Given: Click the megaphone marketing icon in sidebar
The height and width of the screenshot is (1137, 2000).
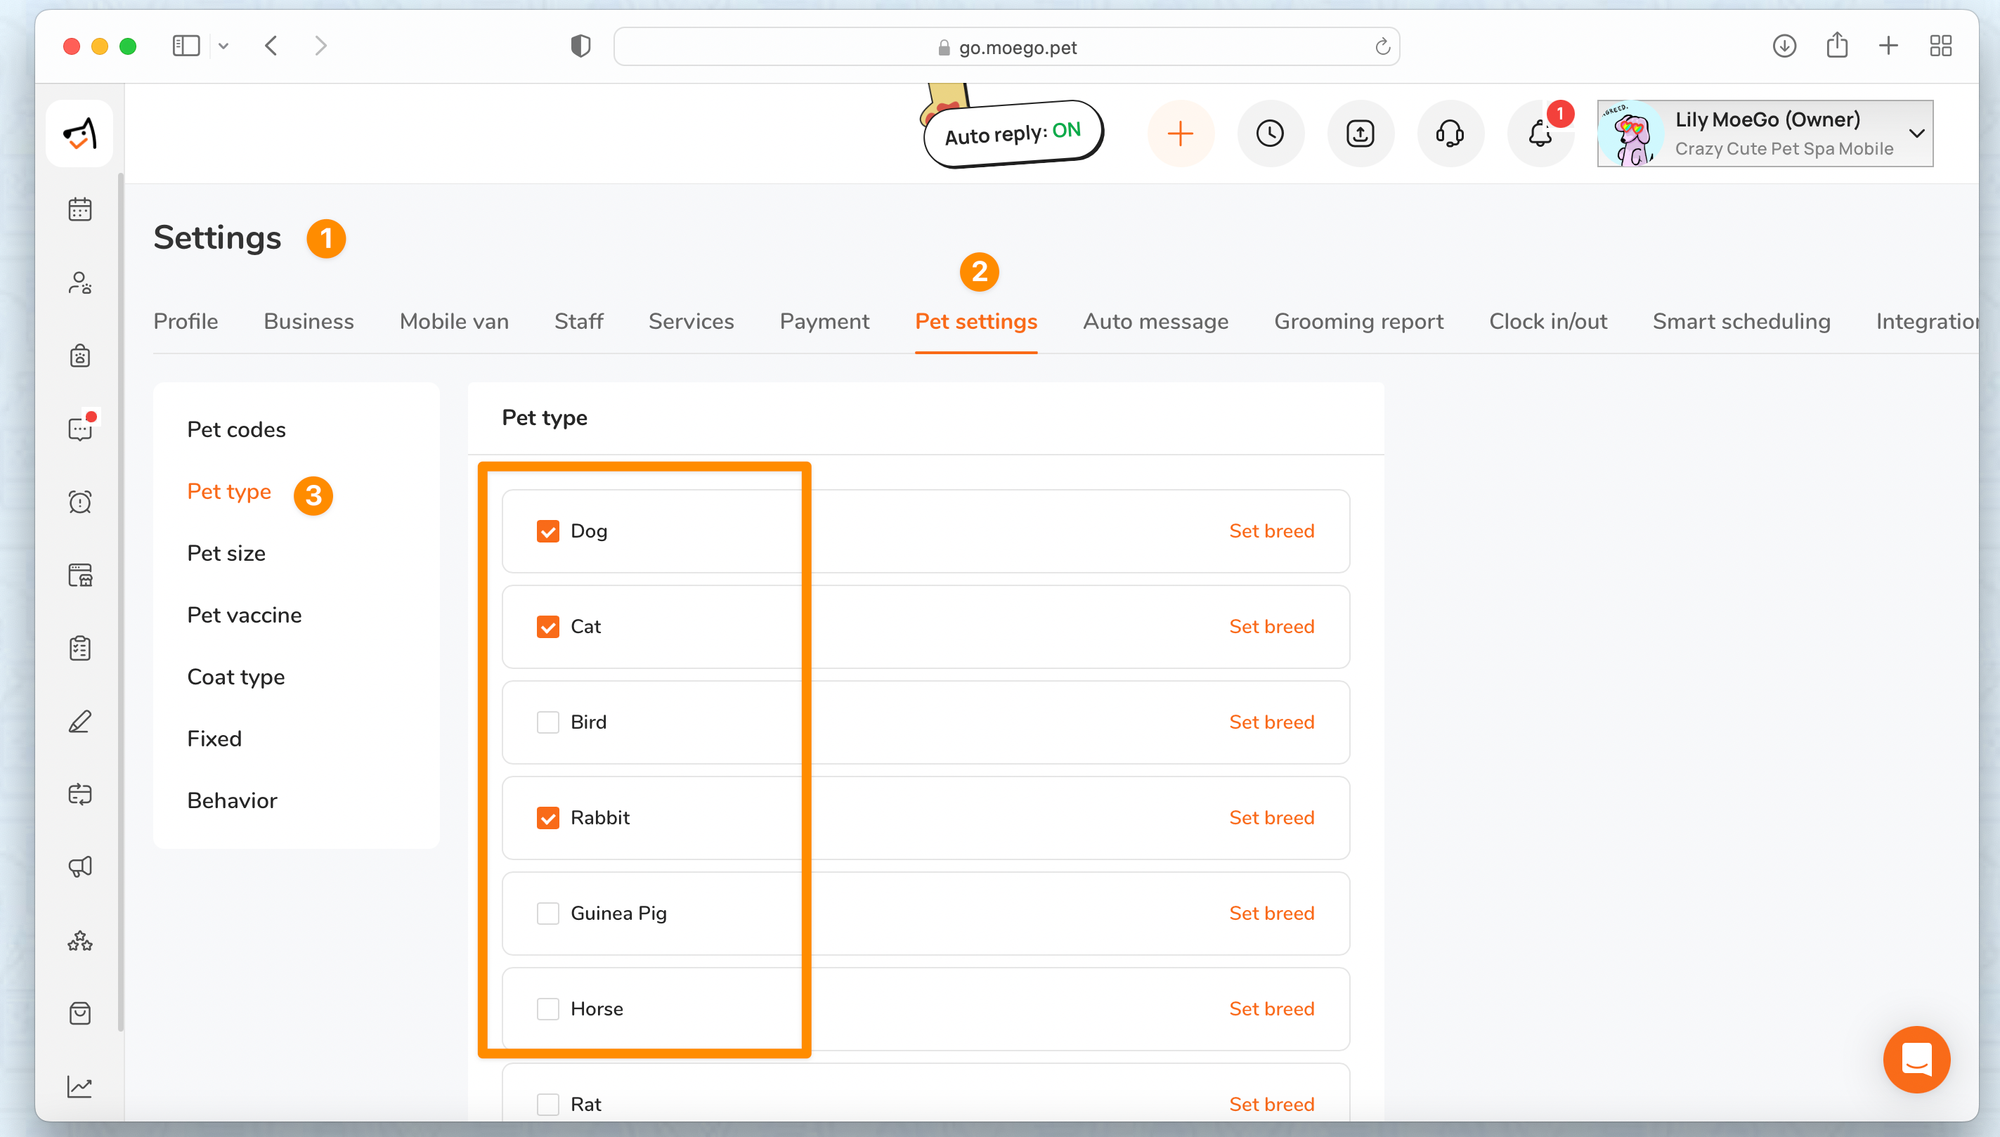Looking at the screenshot, I should coord(80,867).
